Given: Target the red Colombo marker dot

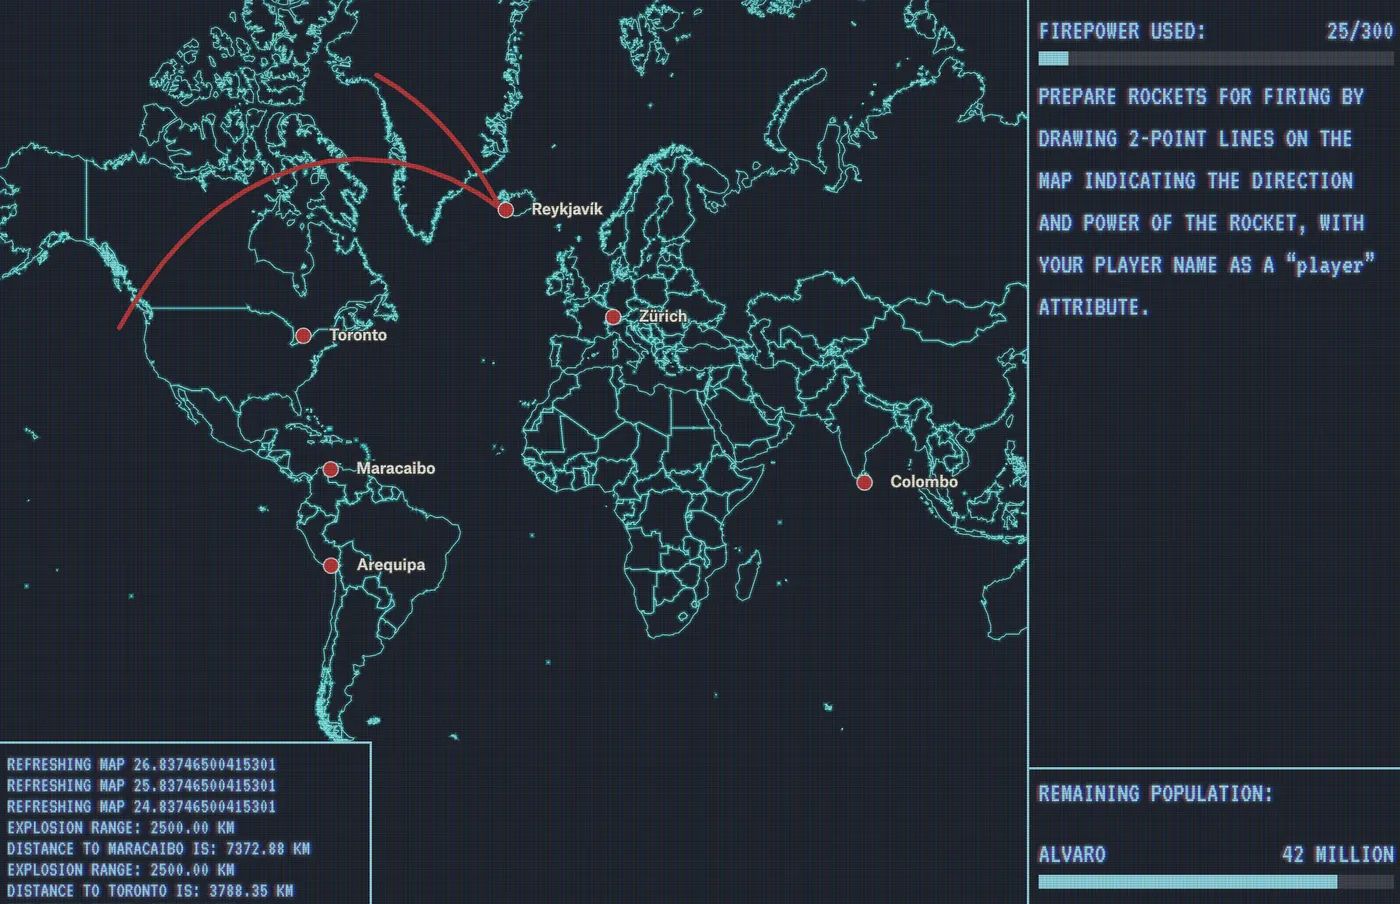Looking at the screenshot, I should pos(864,483).
